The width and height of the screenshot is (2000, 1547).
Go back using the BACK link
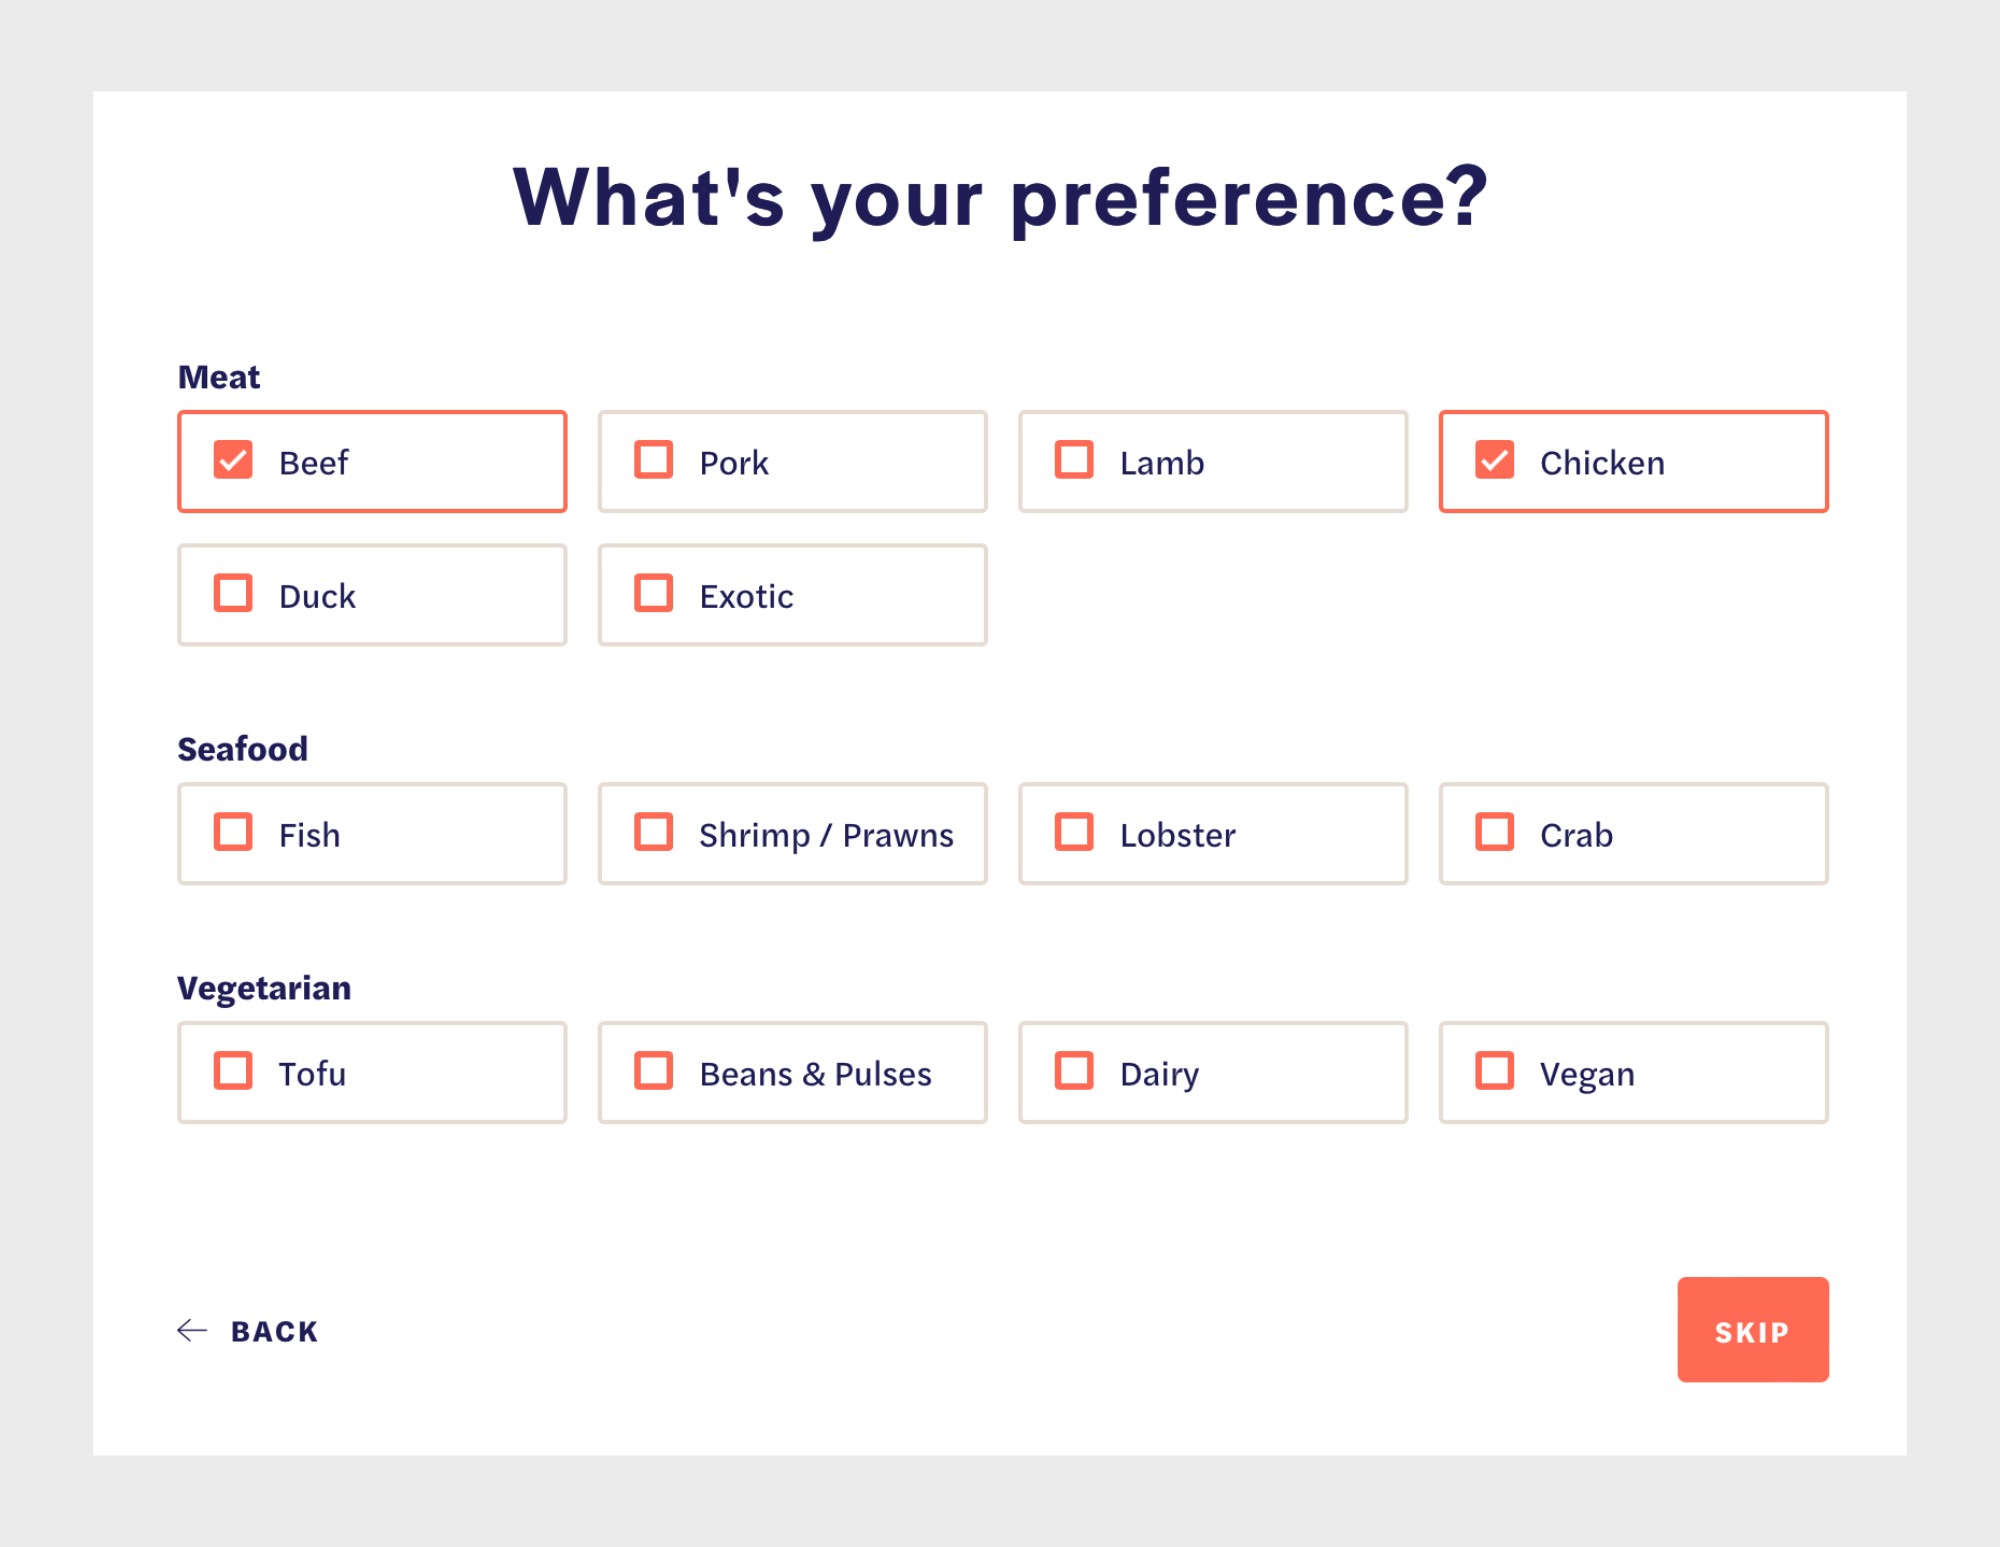click(x=248, y=1331)
